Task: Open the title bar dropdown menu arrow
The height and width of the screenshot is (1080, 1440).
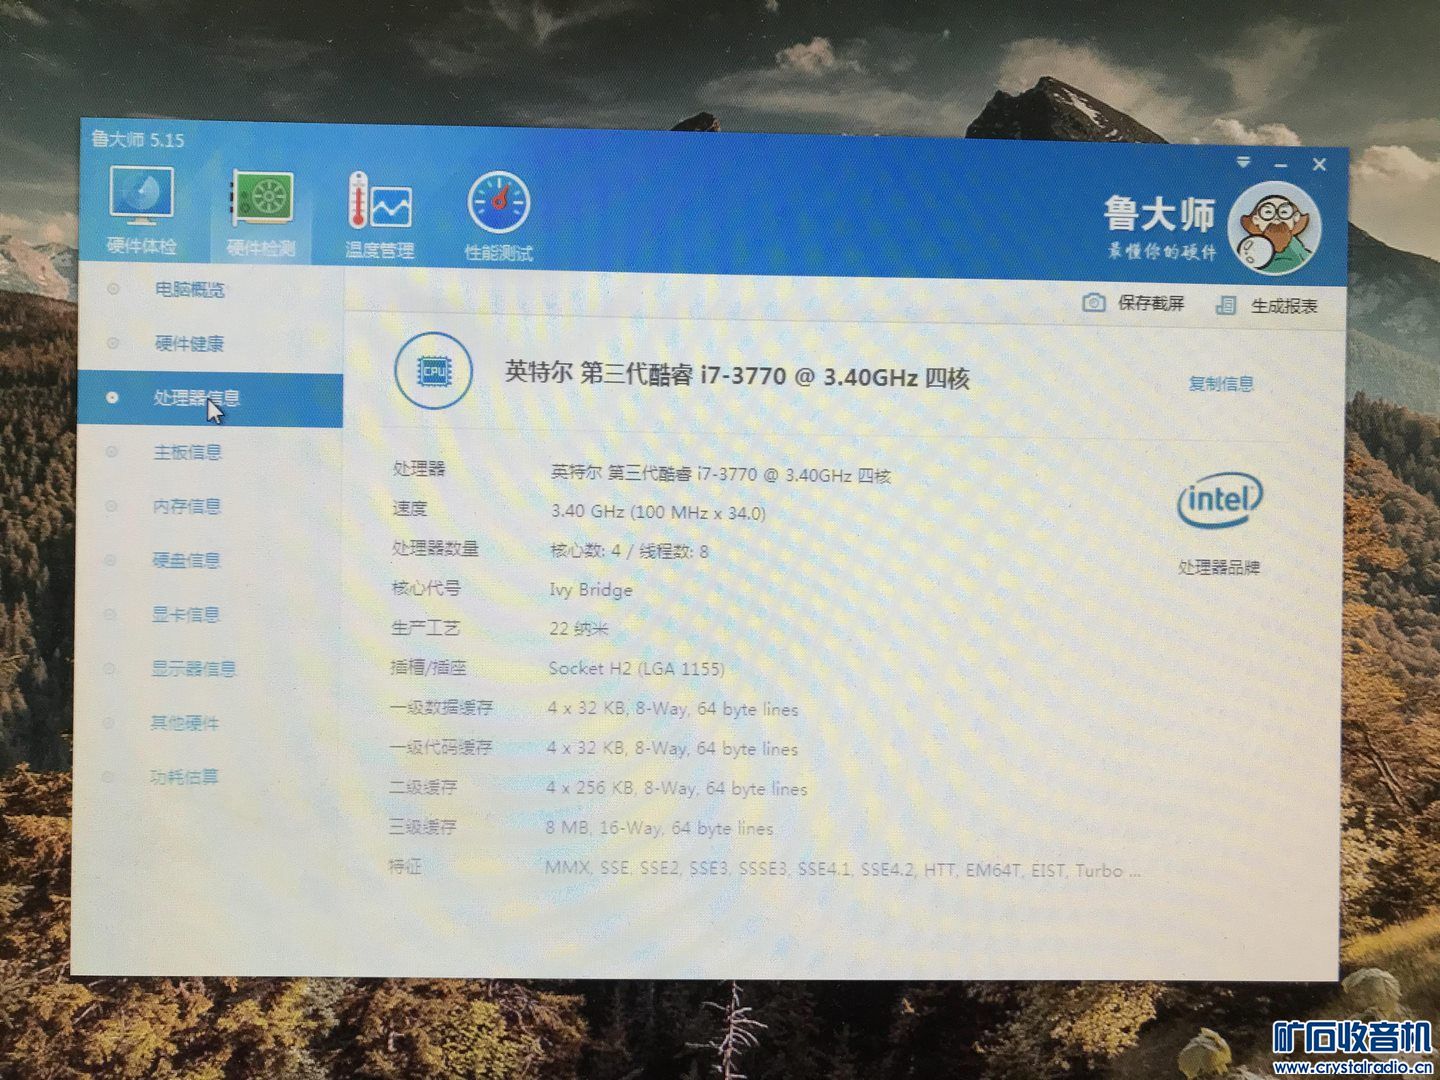Action: click(x=1244, y=162)
